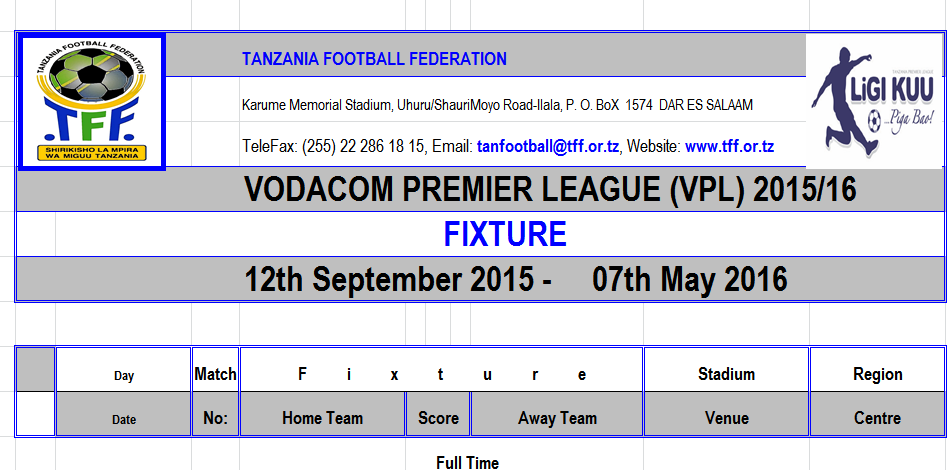Click the Full Time label cell
The image size is (947, 470).
[x=467, y=462]
